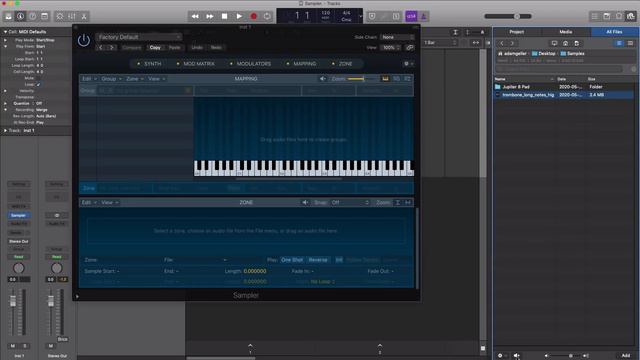Switch to the SYNTH pane
This screenshot has width=640, height=360.
tap(149, 64)
